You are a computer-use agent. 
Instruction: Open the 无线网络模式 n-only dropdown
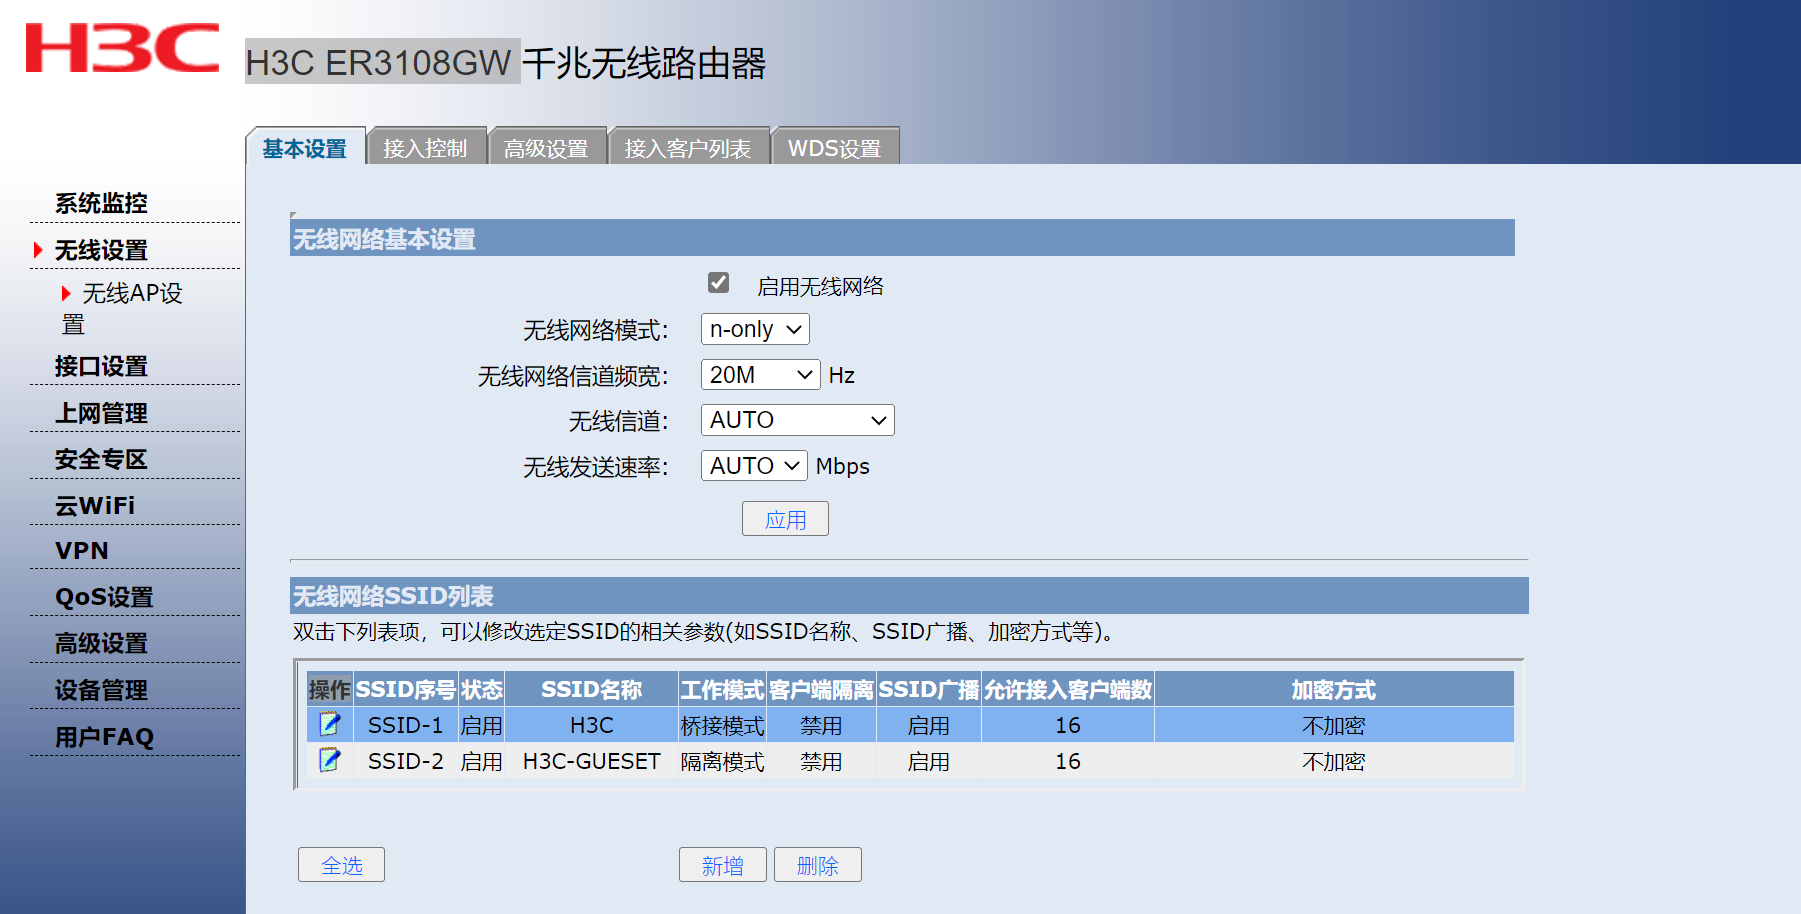pyautogui.click(x=755, y=329)
